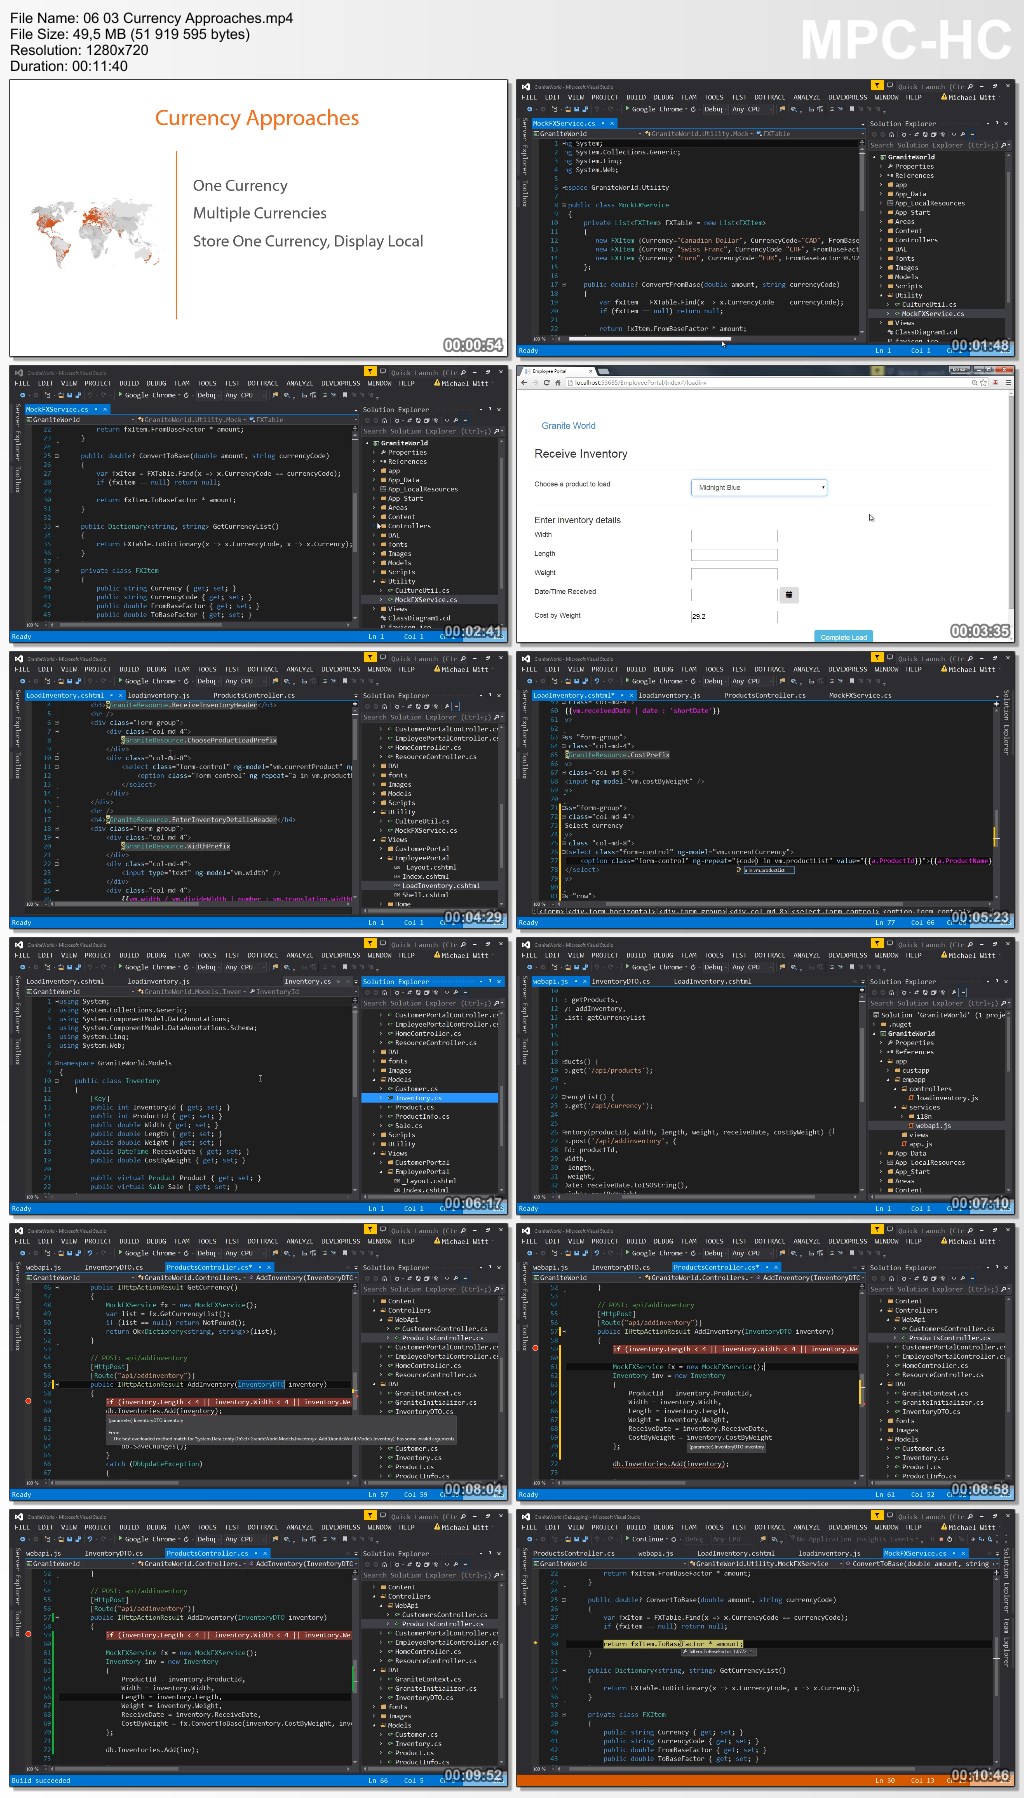Click the Complete Load button
This screenshot has height=1798, width=1024.
[x=843, y=636]
